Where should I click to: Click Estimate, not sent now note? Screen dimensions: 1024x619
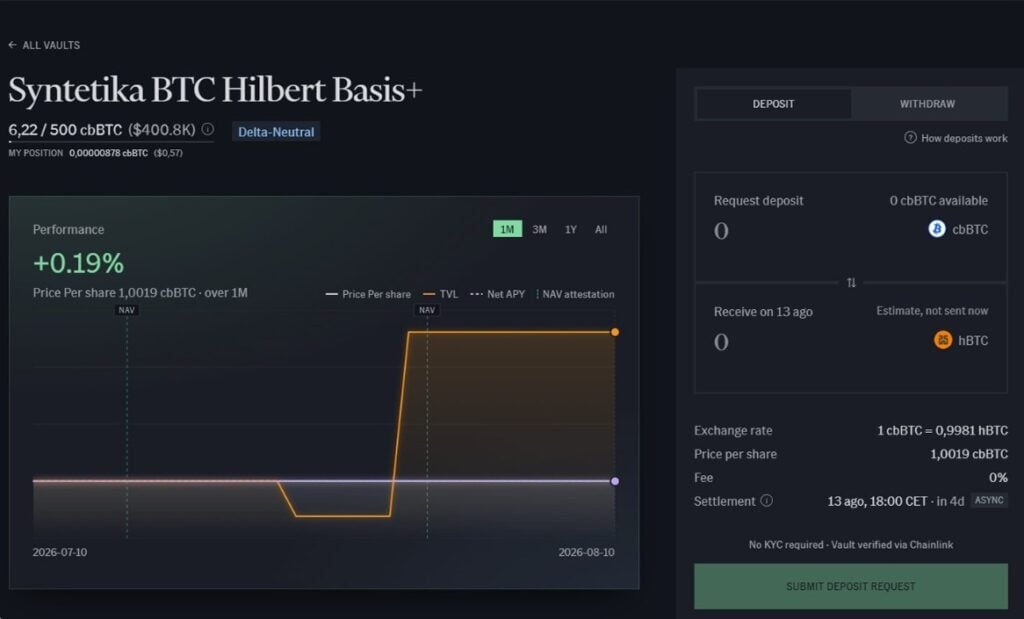tap(932, 311)
